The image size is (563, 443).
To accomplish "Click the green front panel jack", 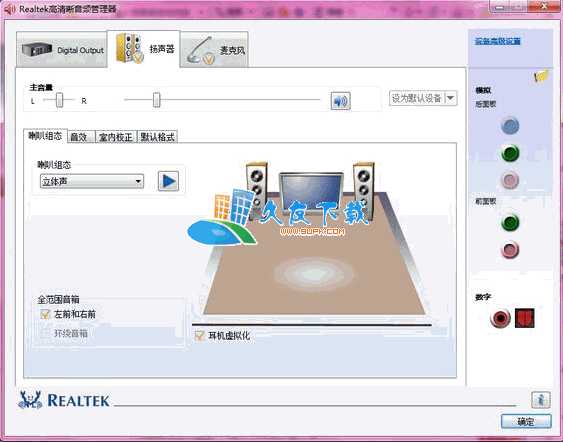I will pyautogui.click(x=510, y=222).
